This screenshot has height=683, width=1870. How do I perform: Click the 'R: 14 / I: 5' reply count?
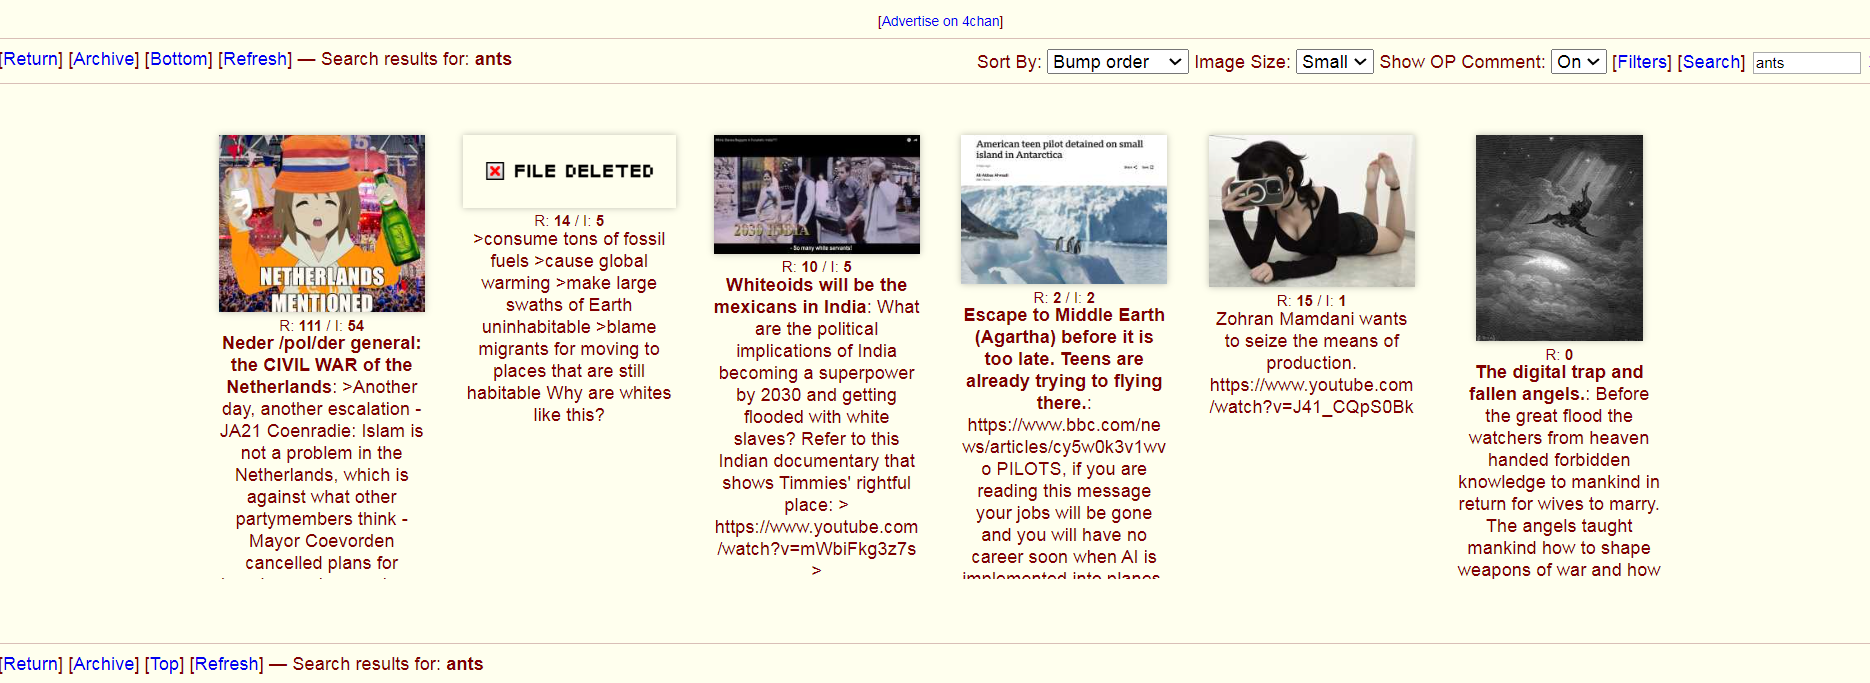tap(569, 221)
